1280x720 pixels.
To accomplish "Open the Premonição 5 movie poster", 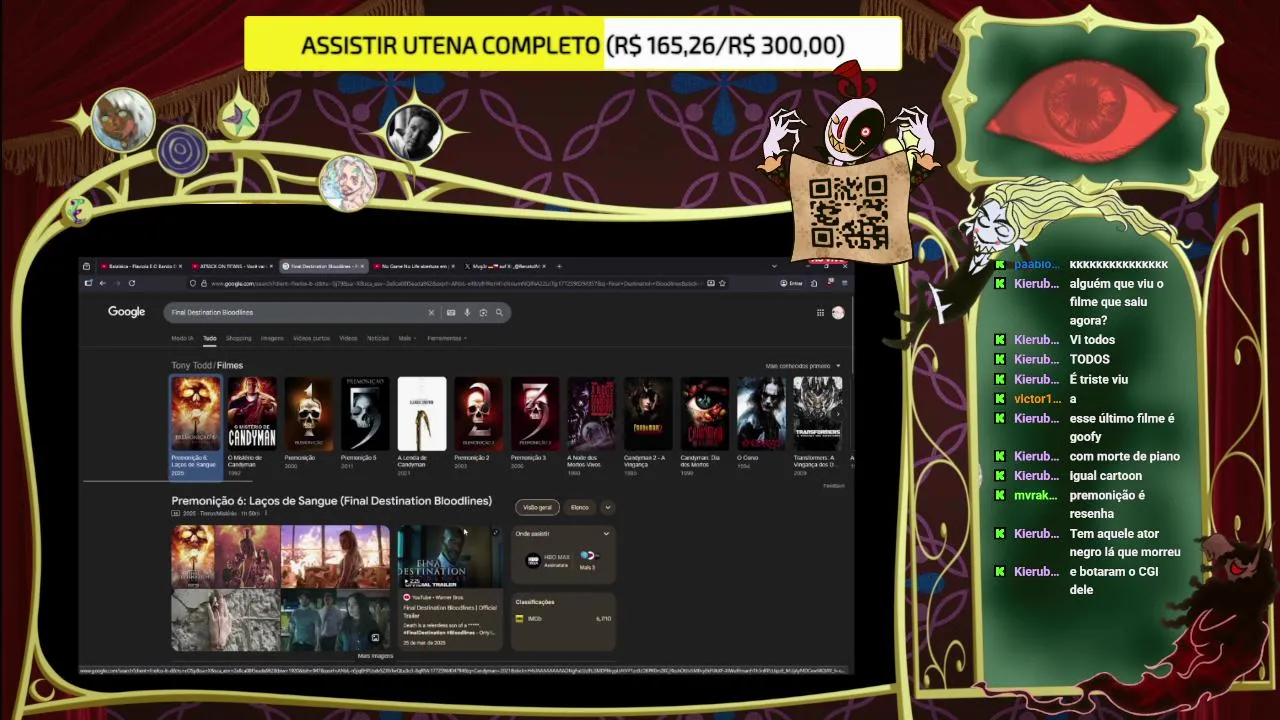I will click(x=365, y=414).
